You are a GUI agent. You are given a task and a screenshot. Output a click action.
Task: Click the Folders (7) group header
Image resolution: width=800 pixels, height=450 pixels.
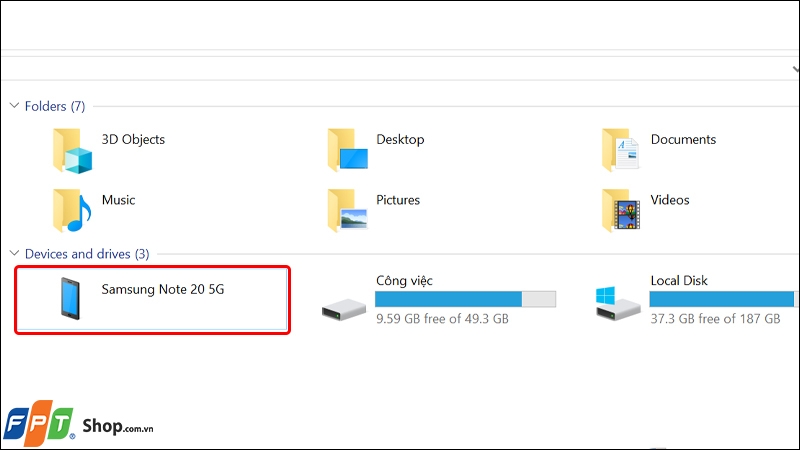(55, 106)
